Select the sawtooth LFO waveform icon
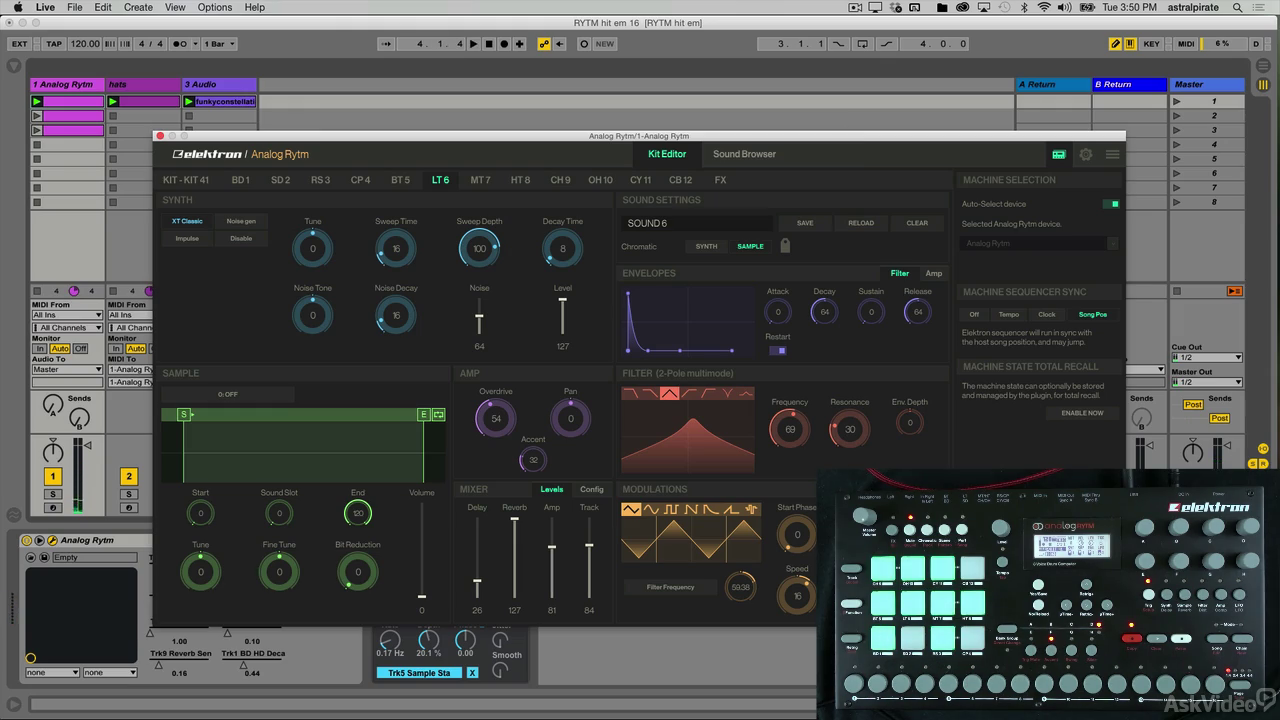The width and height of the screenshot is (1280, 720). point(691,509)
